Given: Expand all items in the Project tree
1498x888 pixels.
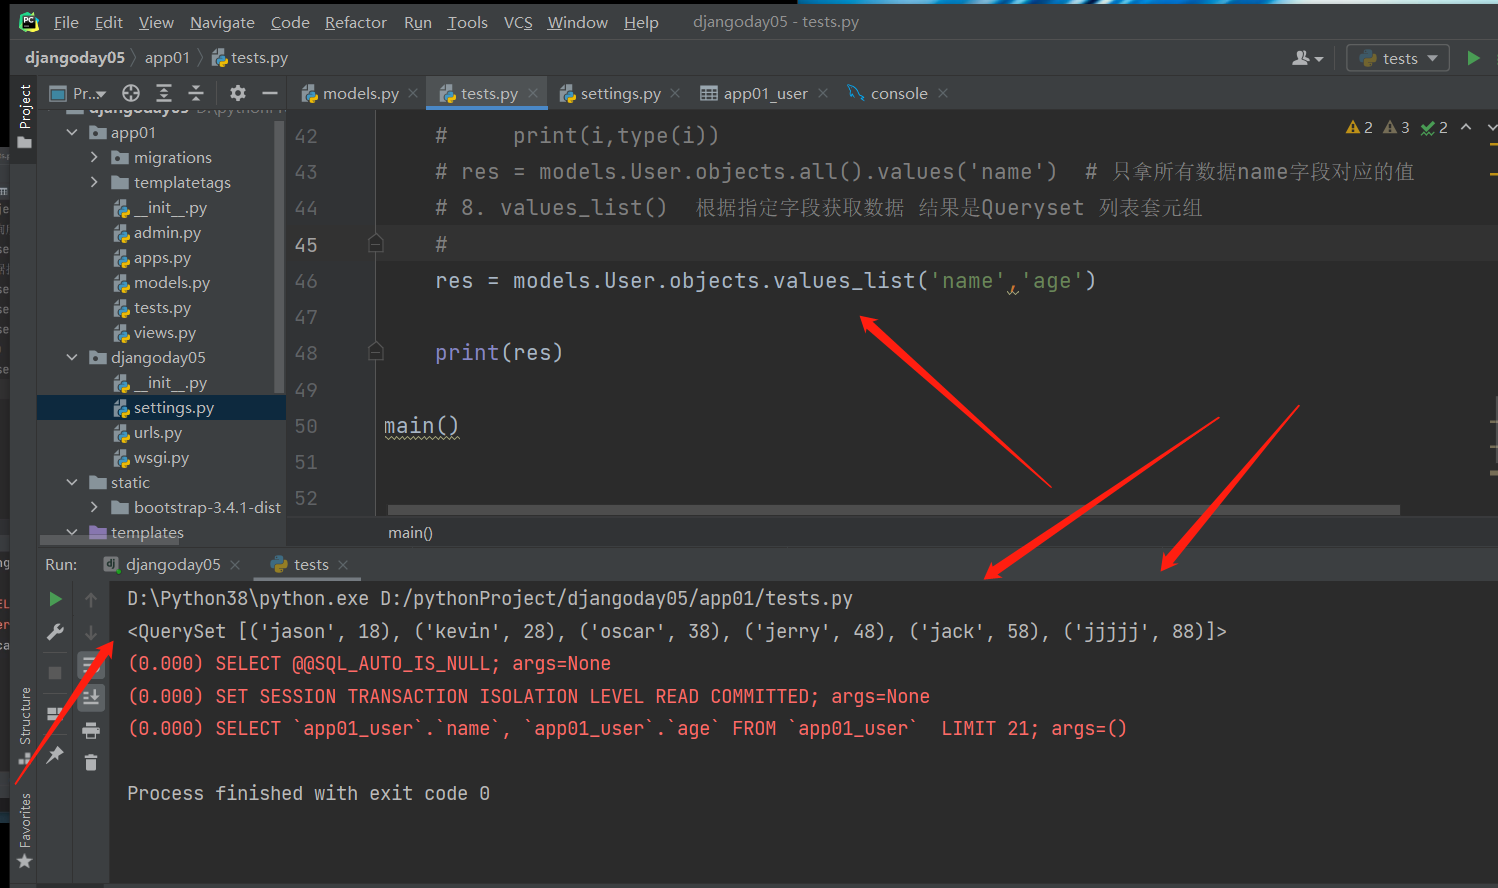Looking at the screenshot, I should (164, 93).
